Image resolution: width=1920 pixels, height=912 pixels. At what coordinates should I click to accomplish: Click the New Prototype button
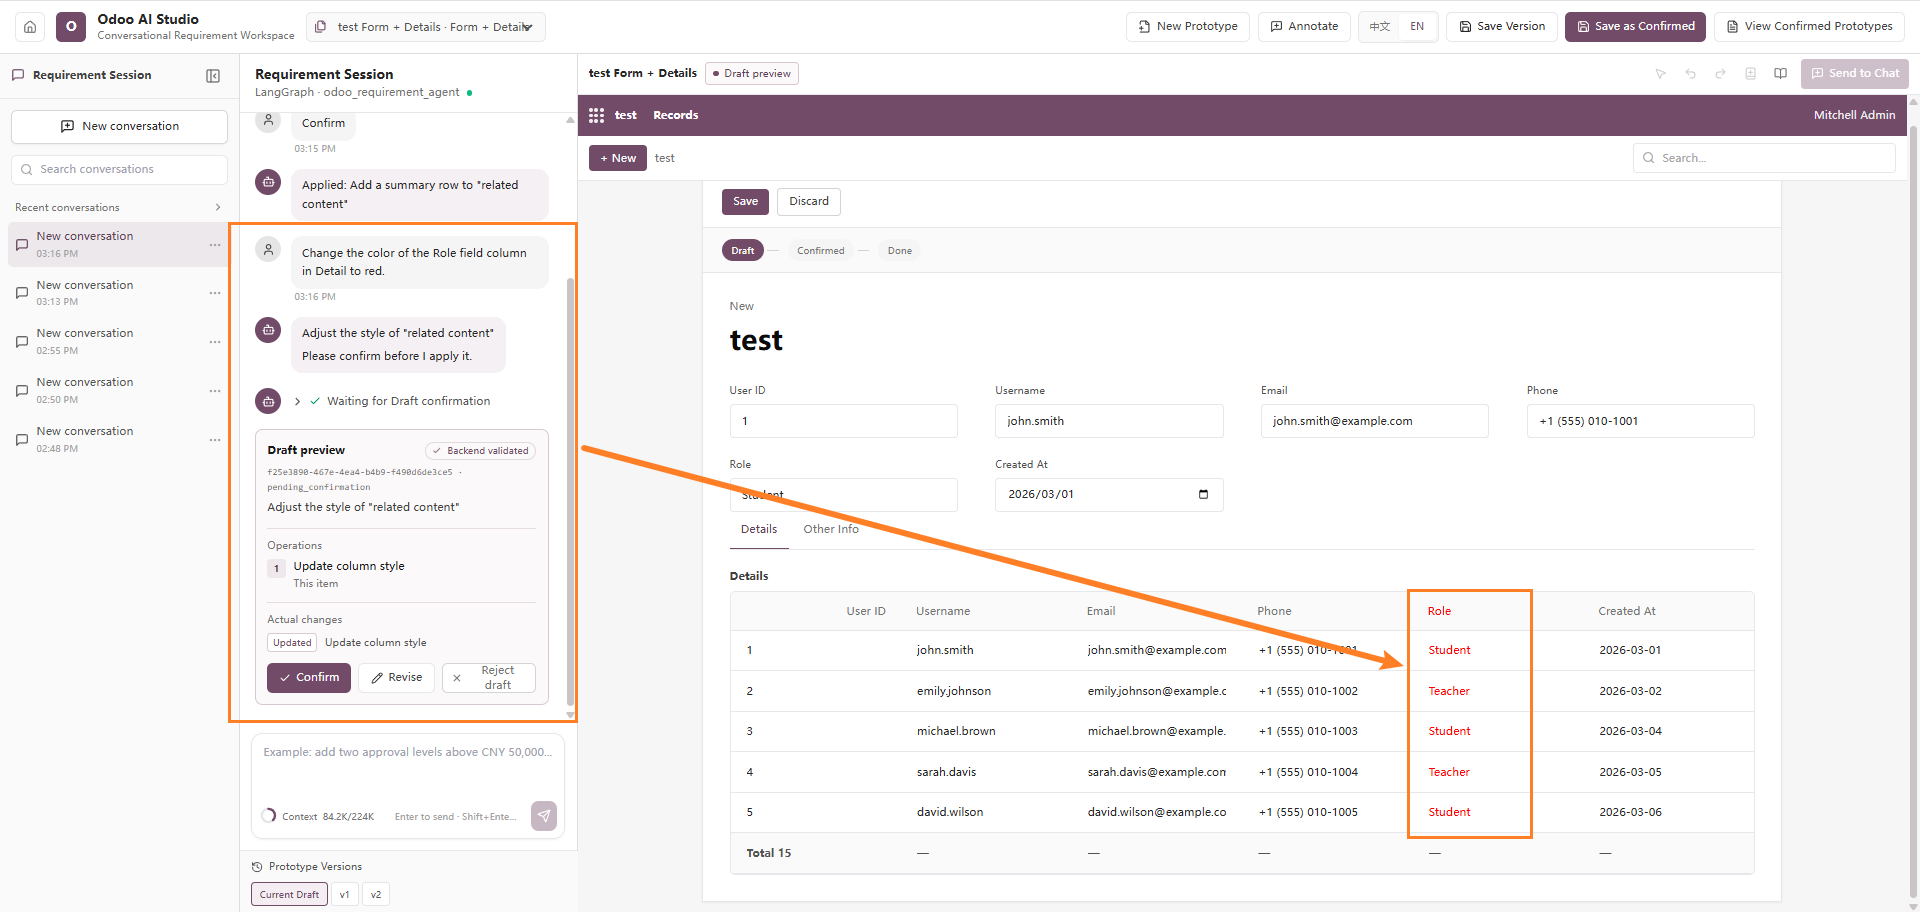[x=1188, y=27]
